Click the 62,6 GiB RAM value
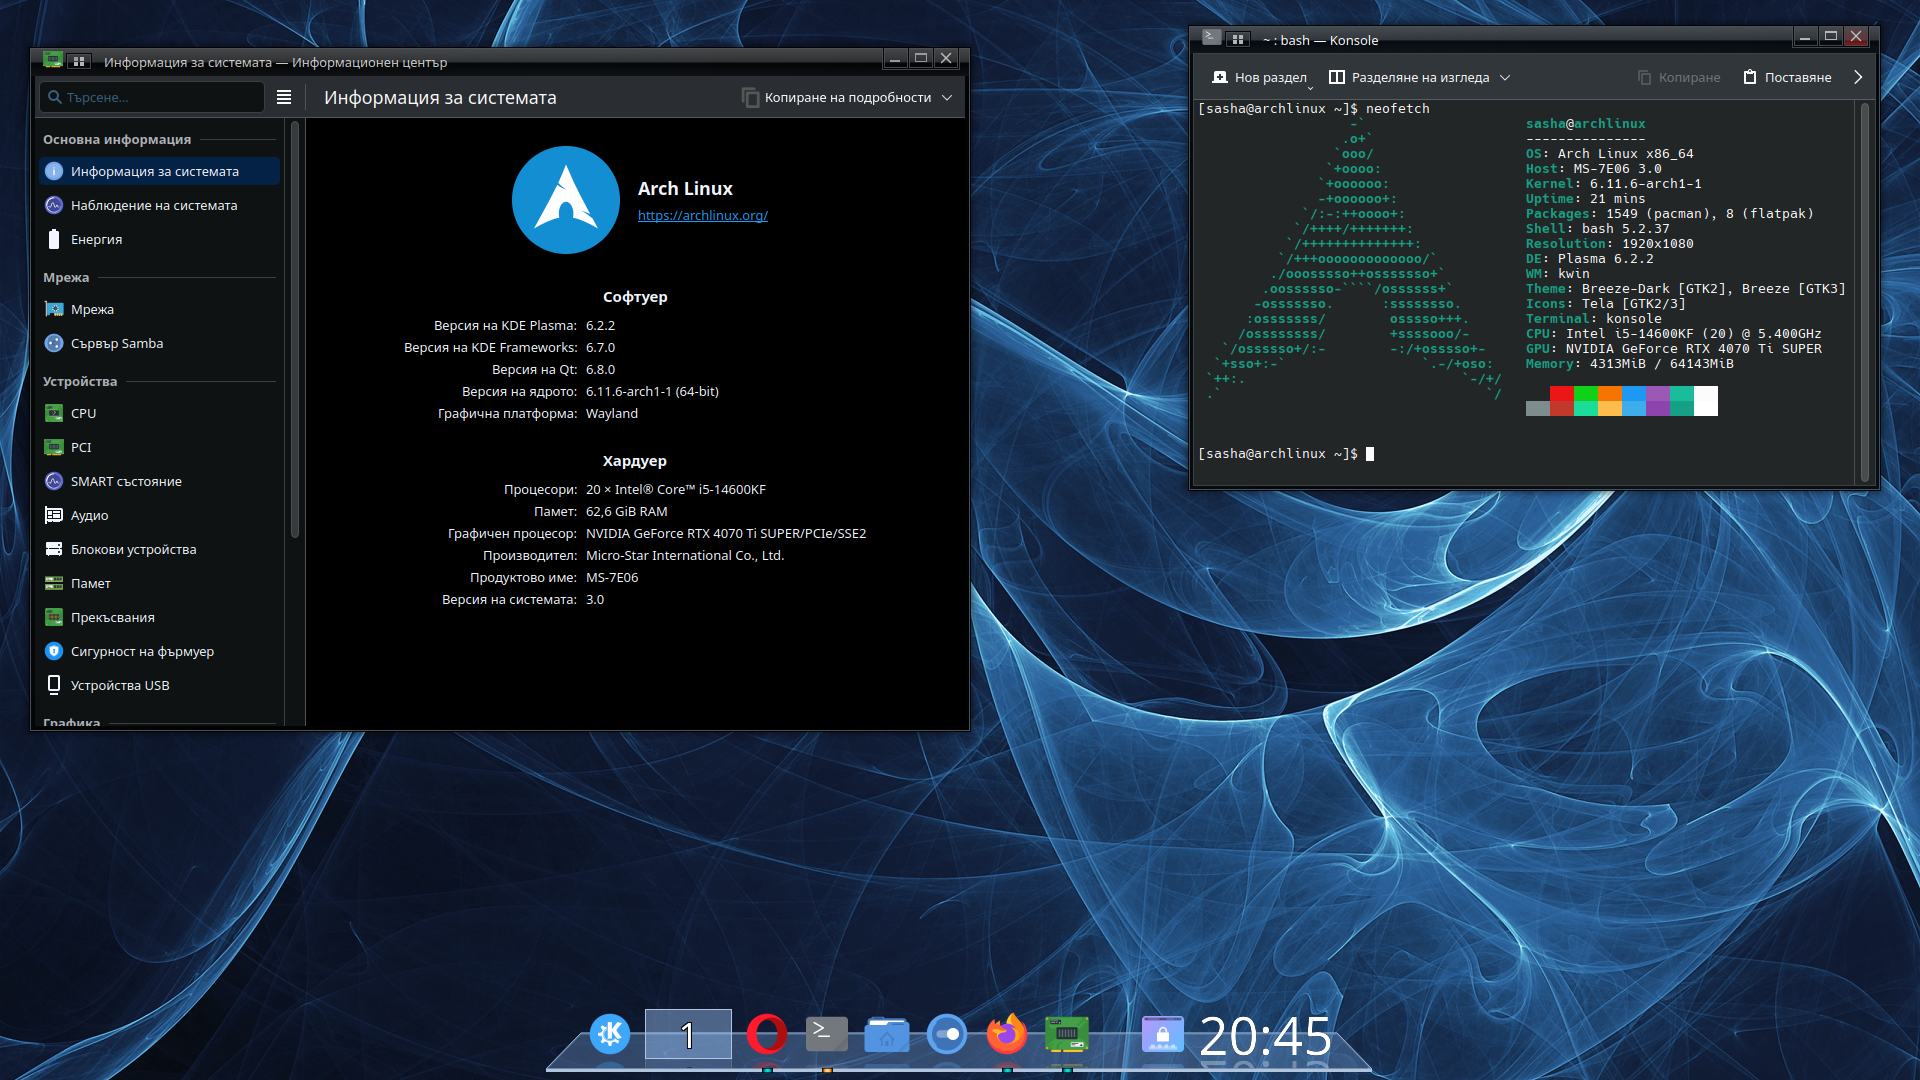This screenshot has width=1920, height=1080. 627,511
